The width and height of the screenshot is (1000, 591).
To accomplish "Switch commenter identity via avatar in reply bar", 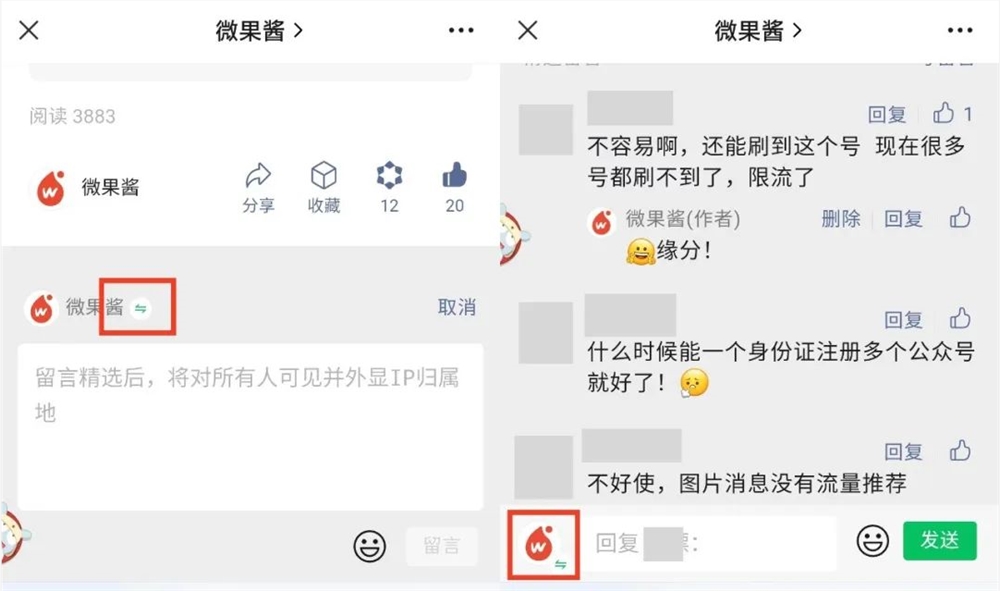I will (543, 545).
